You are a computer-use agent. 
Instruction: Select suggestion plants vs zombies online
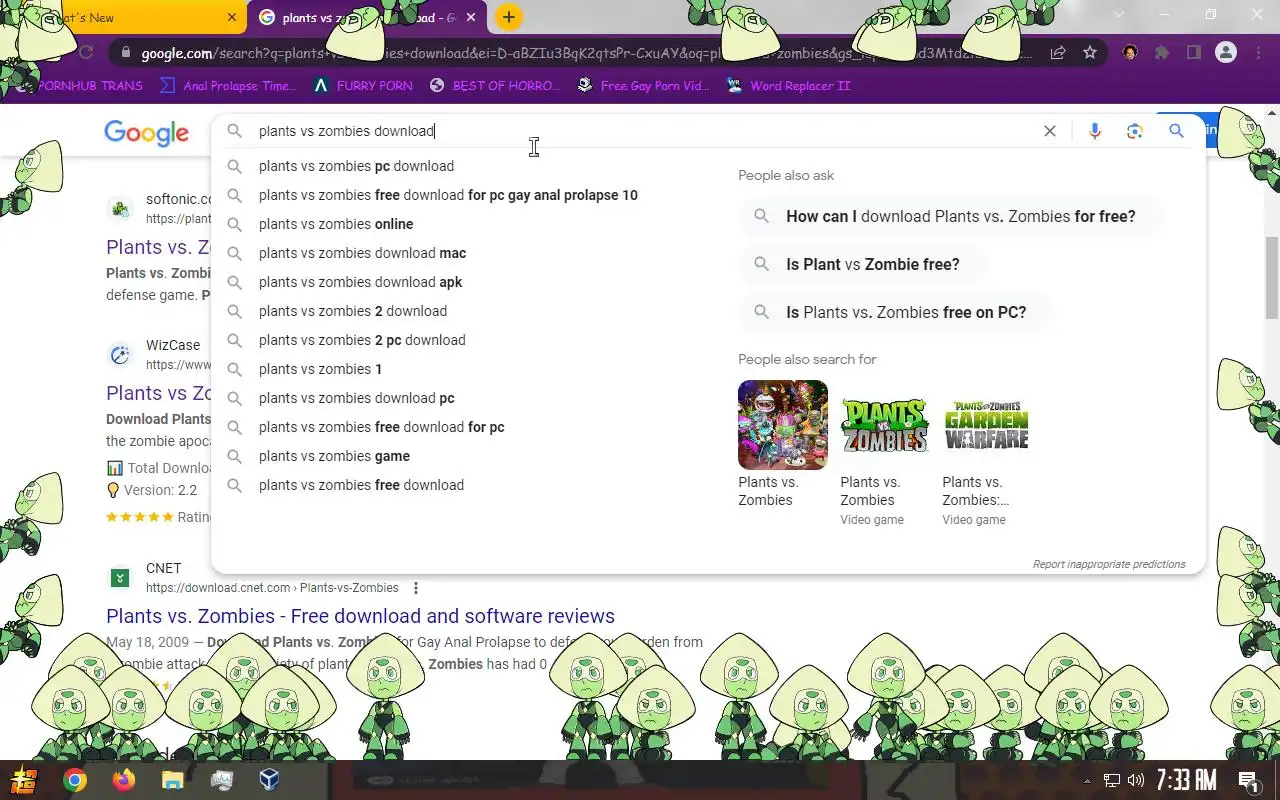(x=336, y=224)
